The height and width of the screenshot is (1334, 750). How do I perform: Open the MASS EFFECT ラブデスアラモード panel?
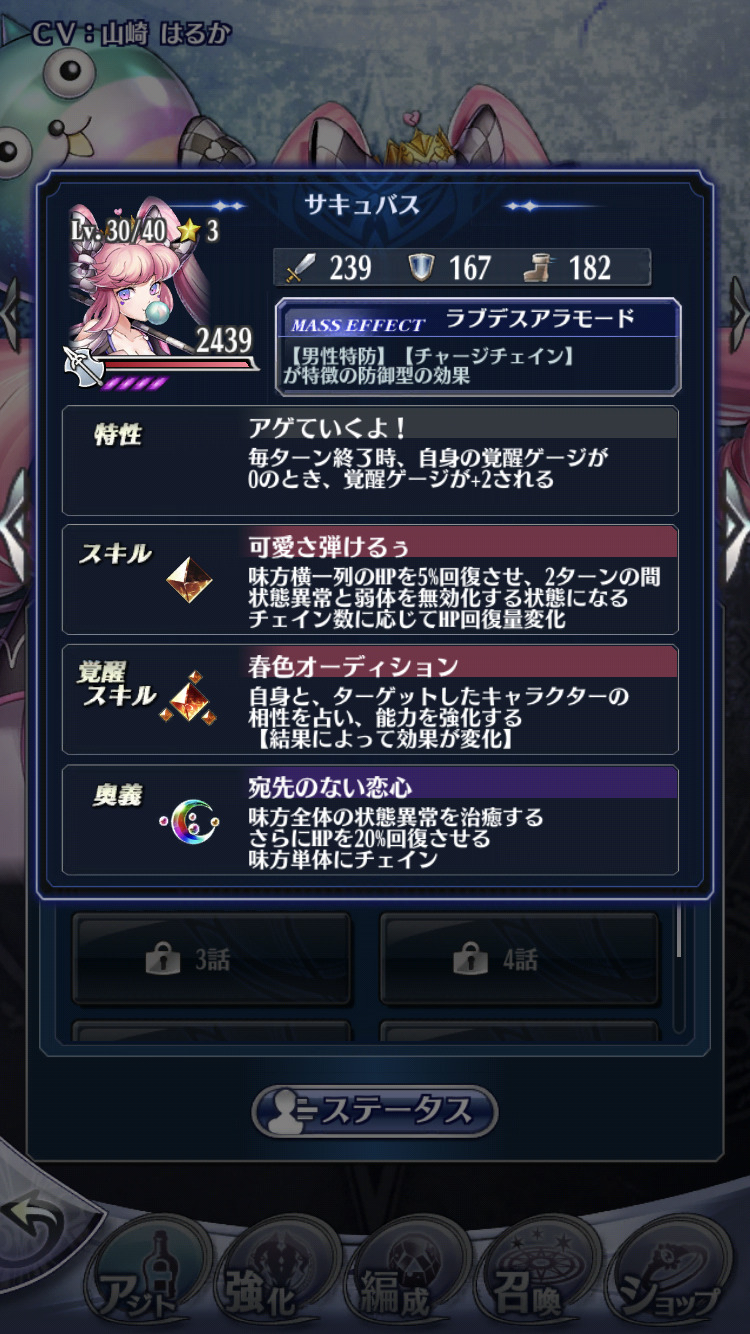[479, 346]
